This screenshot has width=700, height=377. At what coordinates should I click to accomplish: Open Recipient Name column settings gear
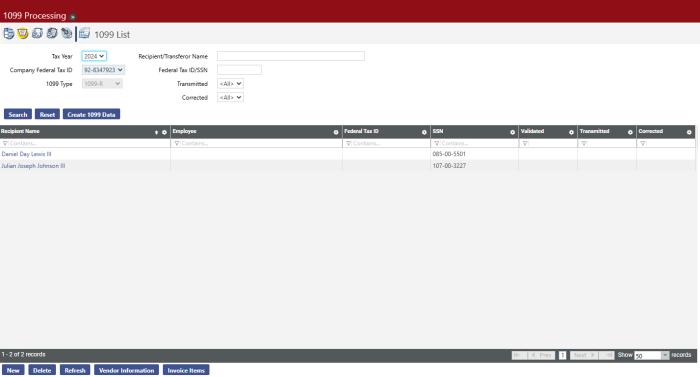[x=164, y=132]
